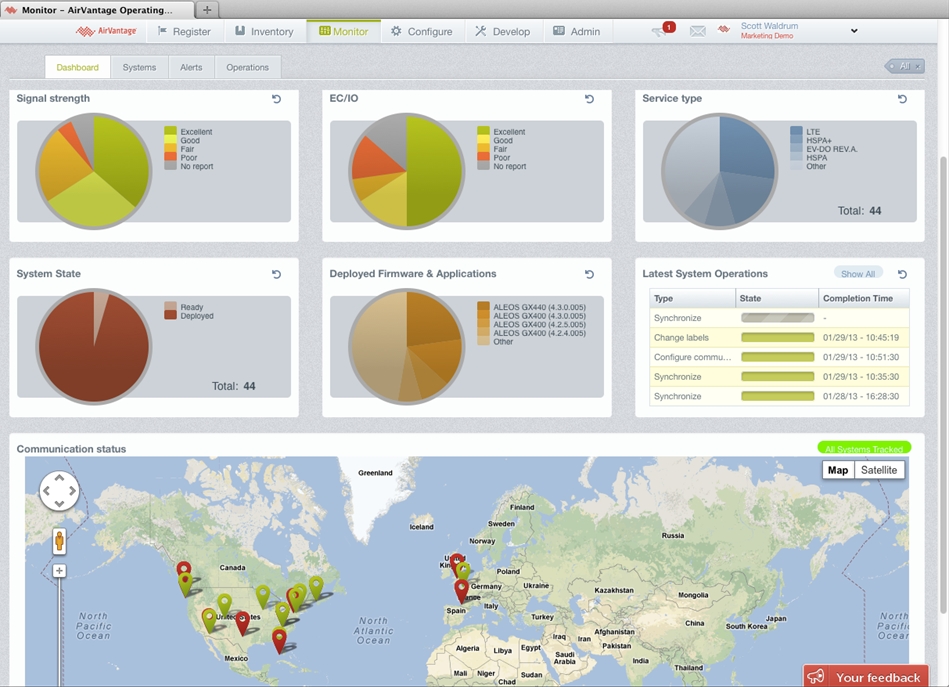949x687 pixels.
Task: Click Show All in Latest System Operations
Action: (858, 274)
